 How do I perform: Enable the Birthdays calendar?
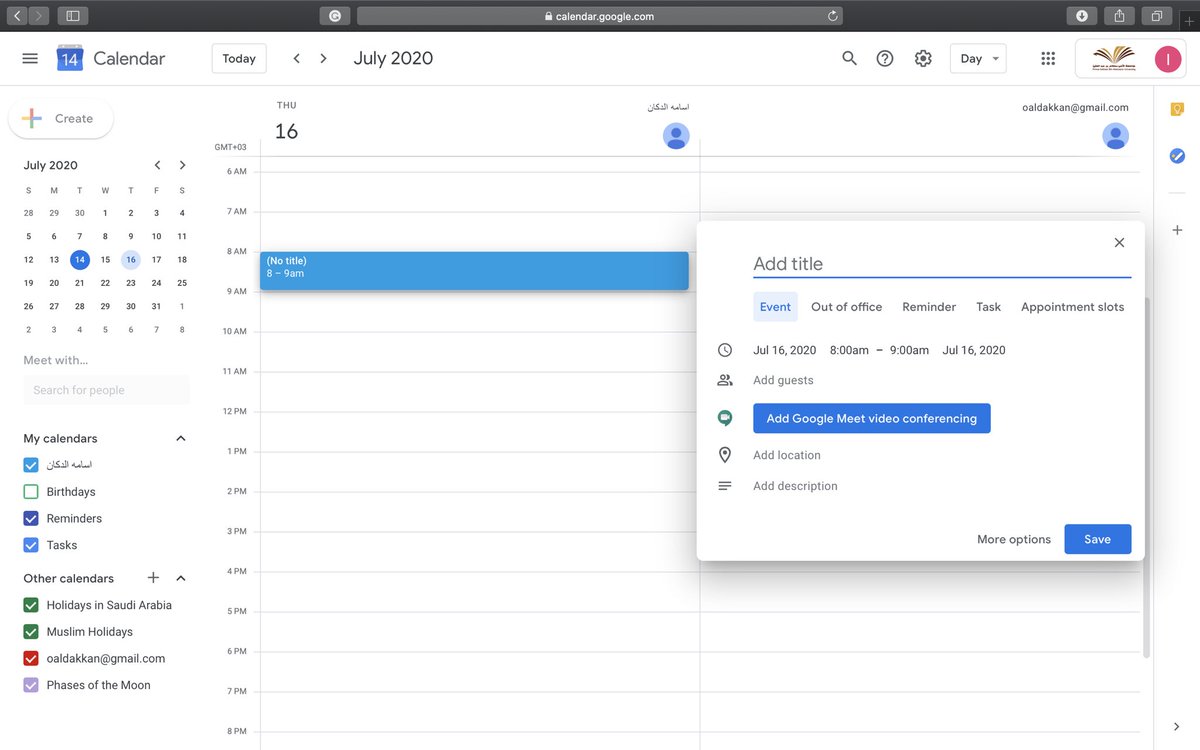30,492
